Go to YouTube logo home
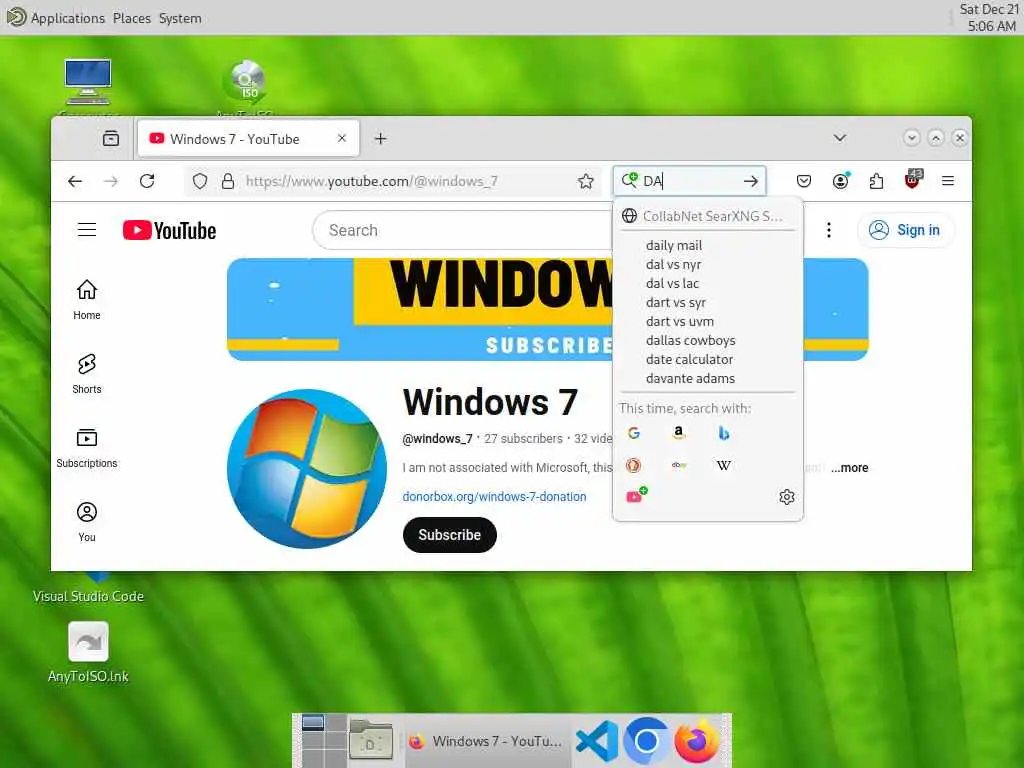 pyautogui.click(x=169, y=231)
